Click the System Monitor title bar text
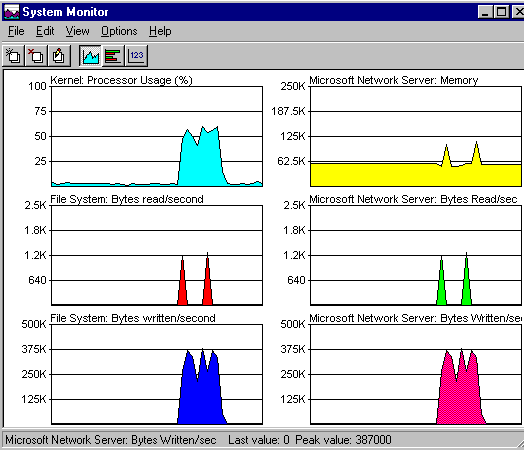The height and width of the screenshot is (450, 524). click(66, 12)
